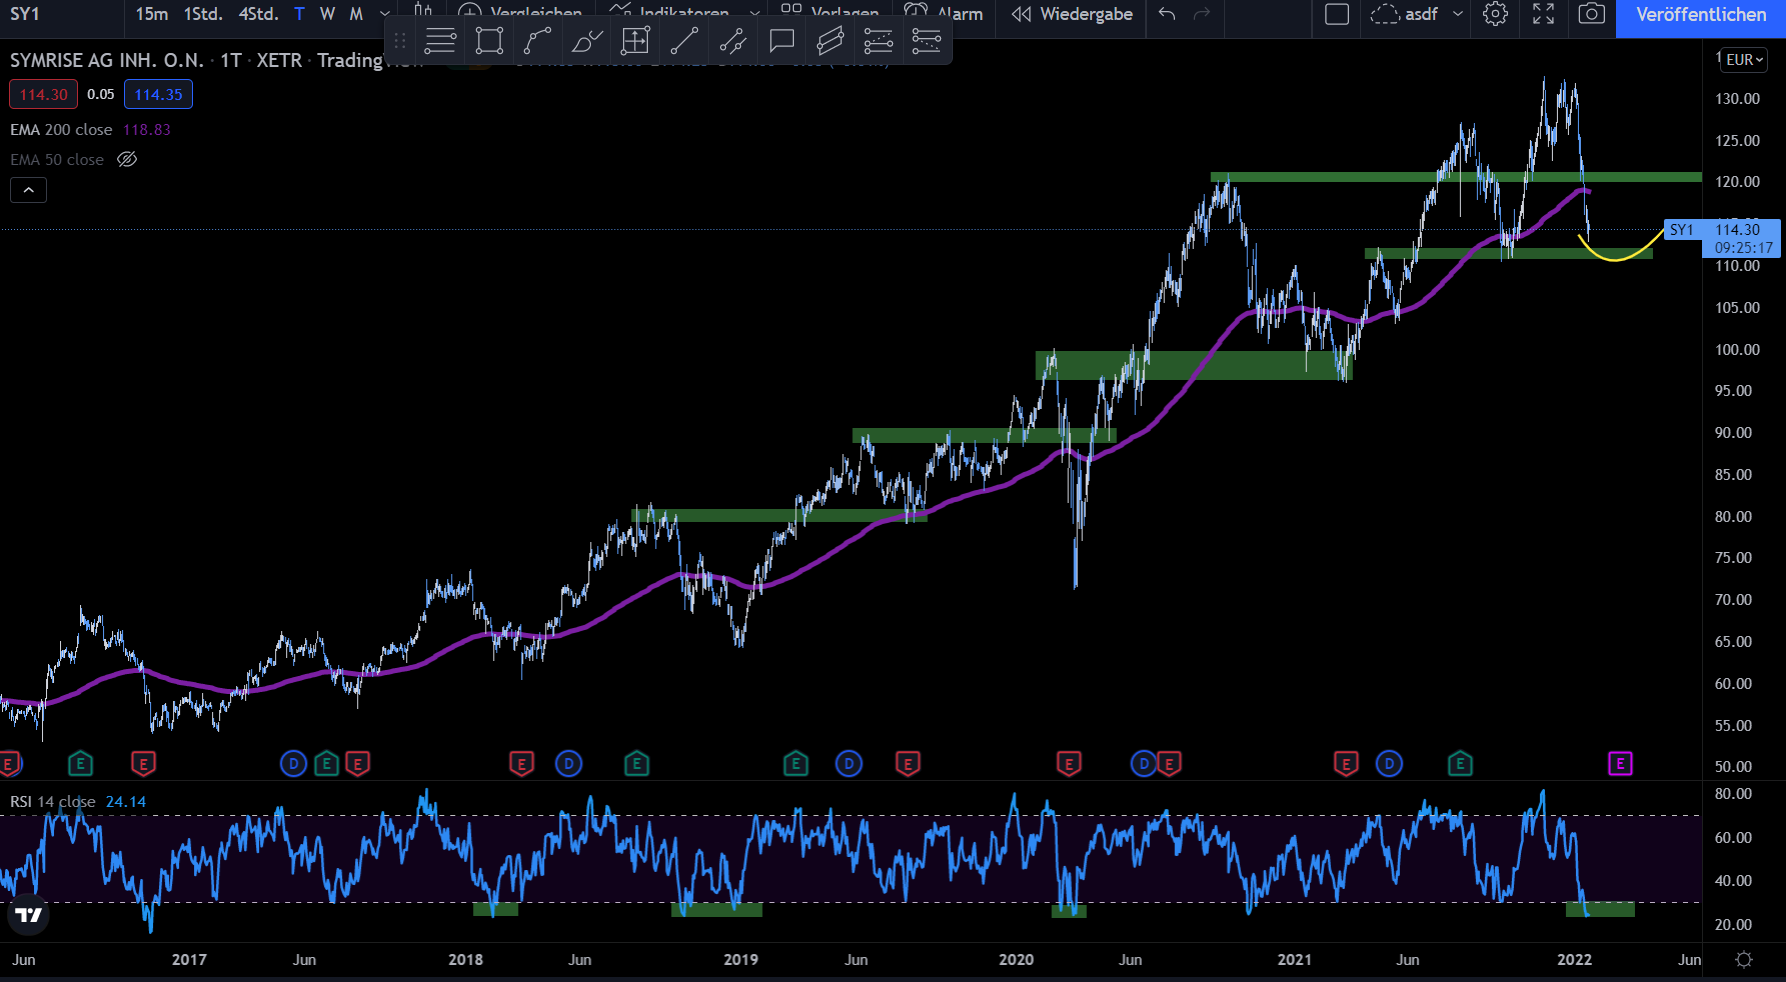Click the yellow curve drawing on the chart
This screenshot has width=1786, height=982.
tap(1618, 259)
